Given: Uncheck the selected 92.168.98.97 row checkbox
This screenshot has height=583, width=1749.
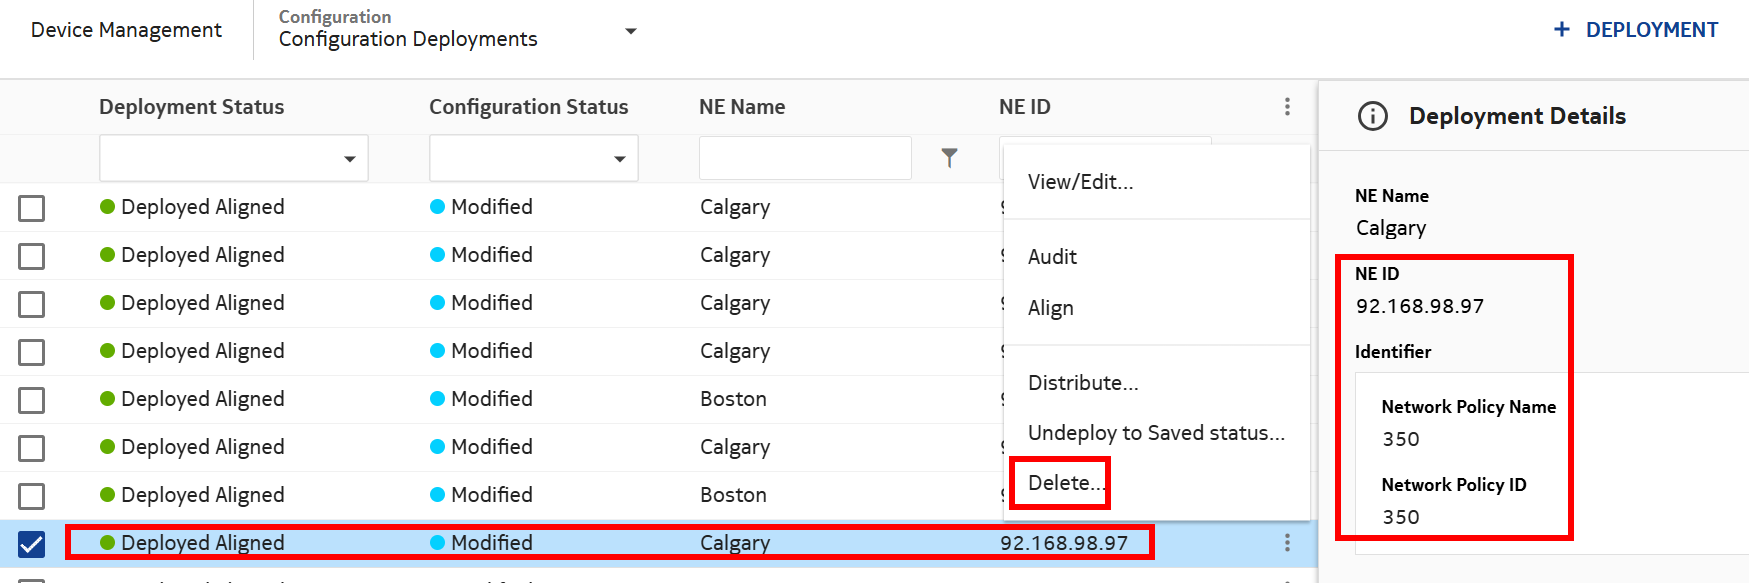Looking at the screenshot, I should (32, 543).
